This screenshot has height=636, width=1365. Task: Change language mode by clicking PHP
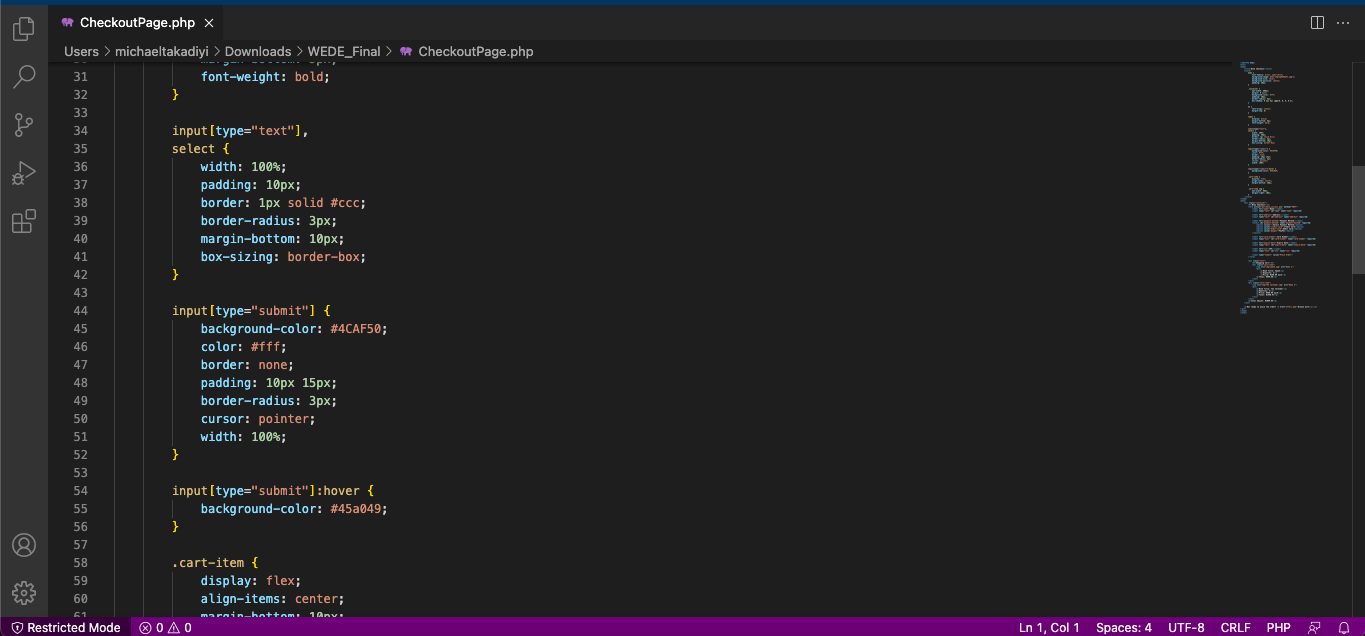point(1278,627)
